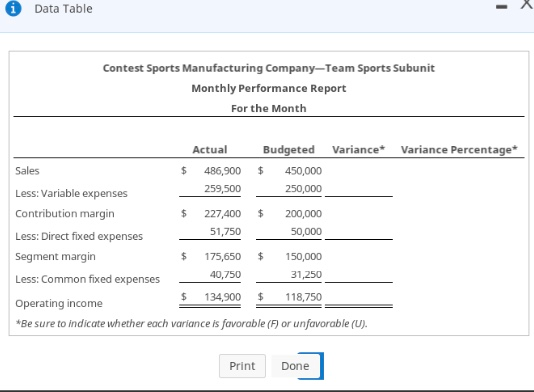Click For the Month heading
Image resolution: width=534 pixels, height=392 pixels.
pyautogui.click(x=269, y=108)
